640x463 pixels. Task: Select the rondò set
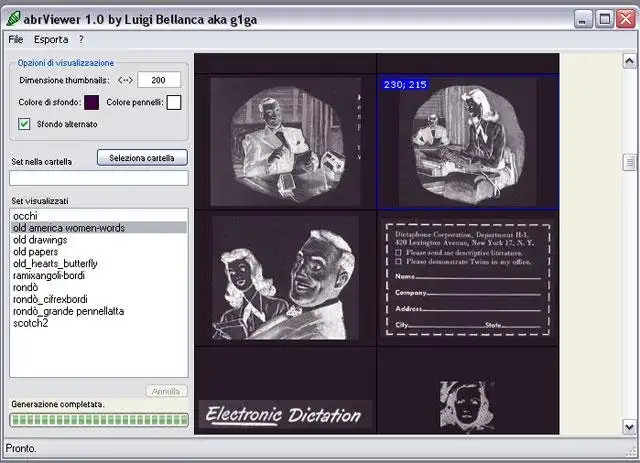click(x=99, y=287)
